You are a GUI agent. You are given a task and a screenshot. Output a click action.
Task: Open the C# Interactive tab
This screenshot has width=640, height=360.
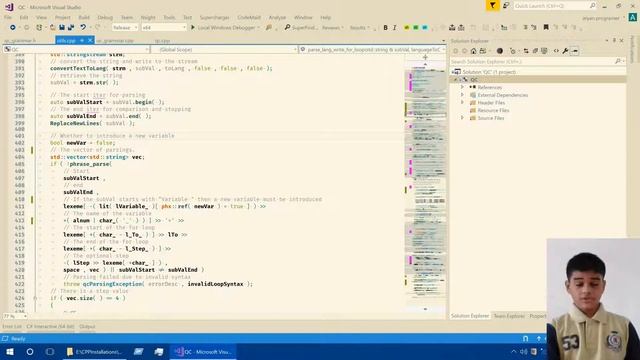click(x=50, y=327)
